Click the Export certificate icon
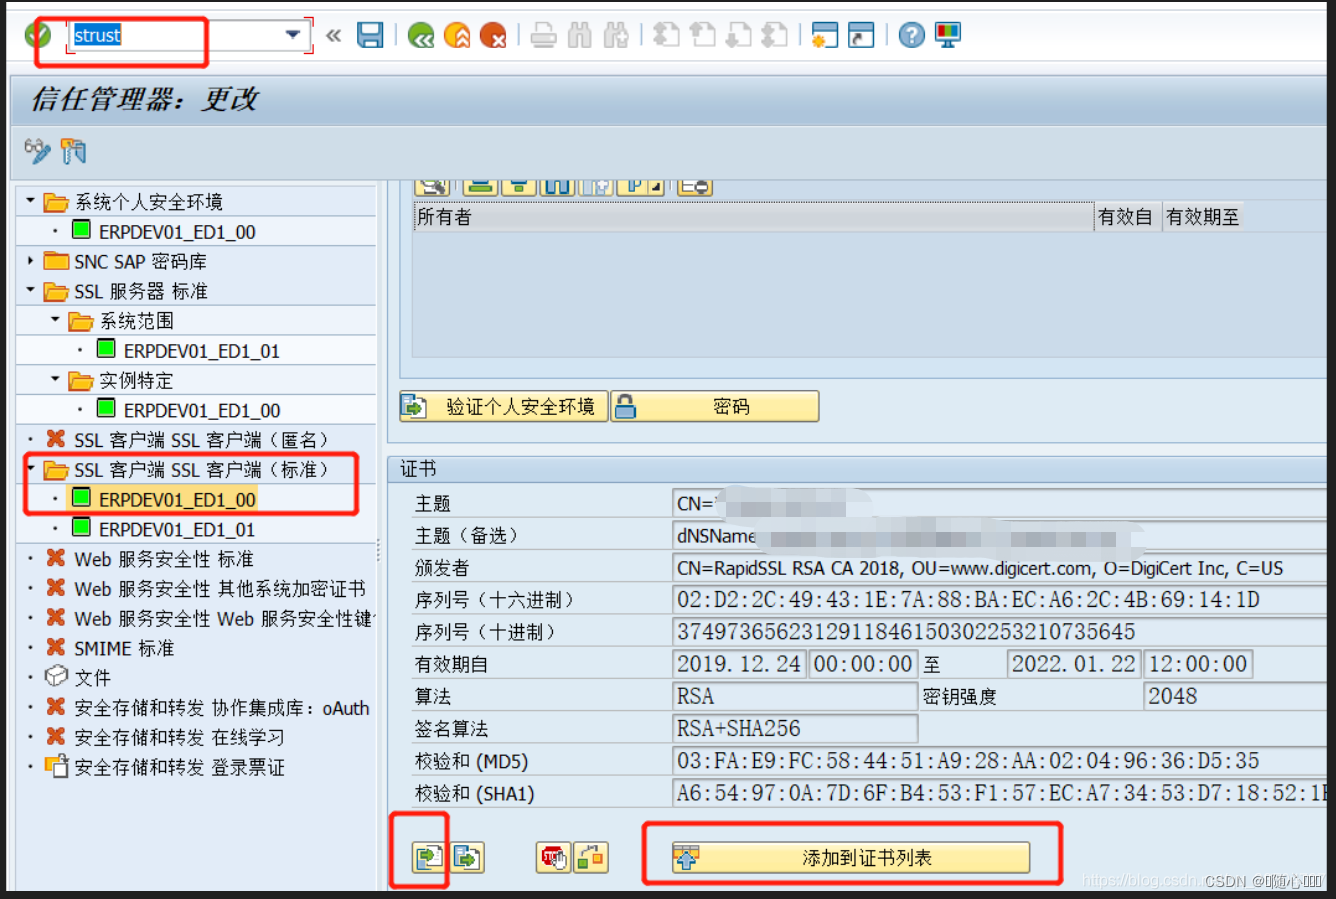The height and width of the screenshot is (899, 1336). click(466, 857)
